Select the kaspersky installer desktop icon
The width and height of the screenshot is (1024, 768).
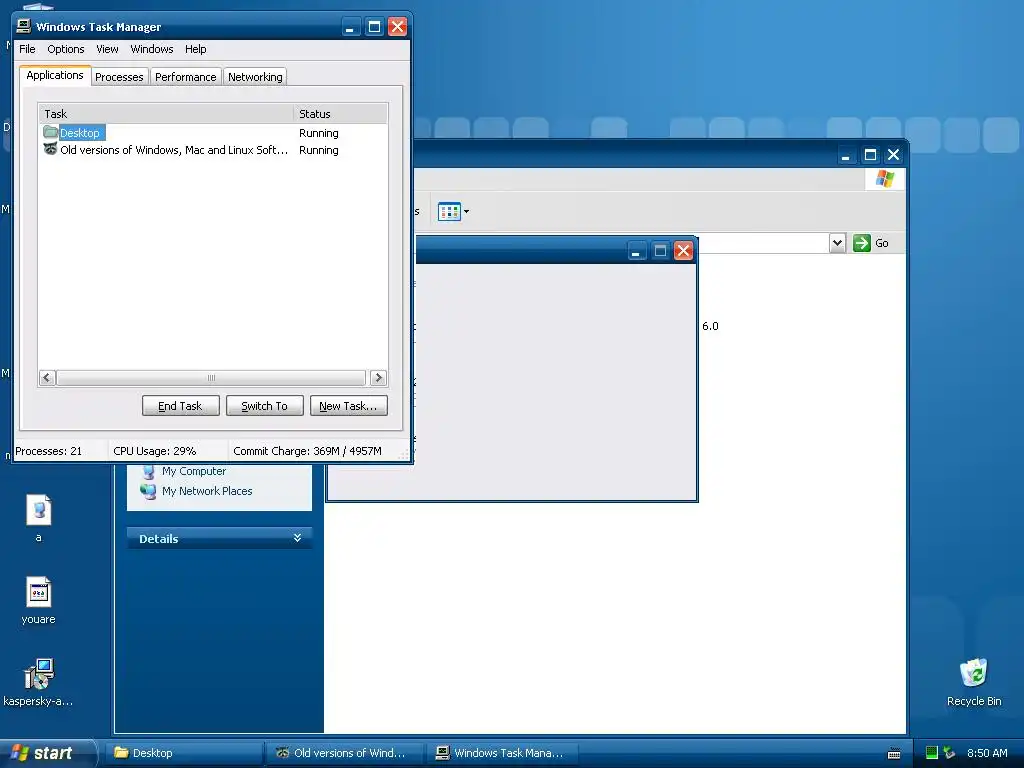tap(39, 682)
